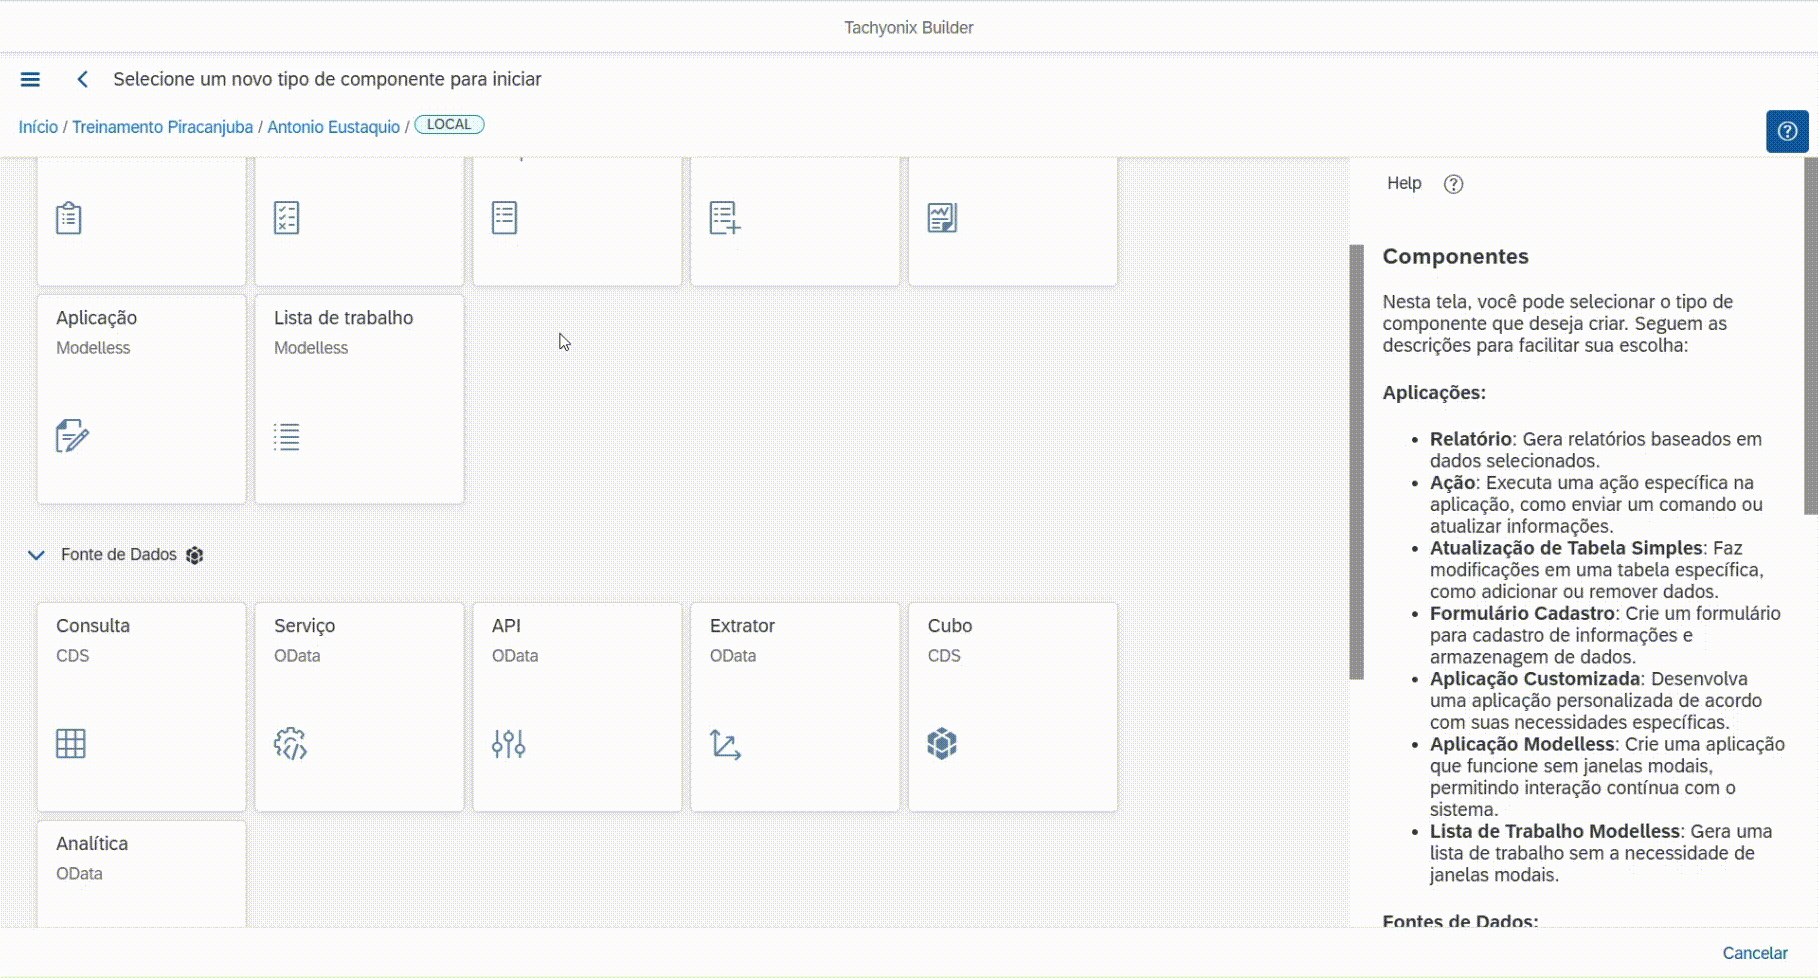Collapse the Fonte de Dados section
This screenshot has width=1818, height=978.
click(x=36, y=555)
